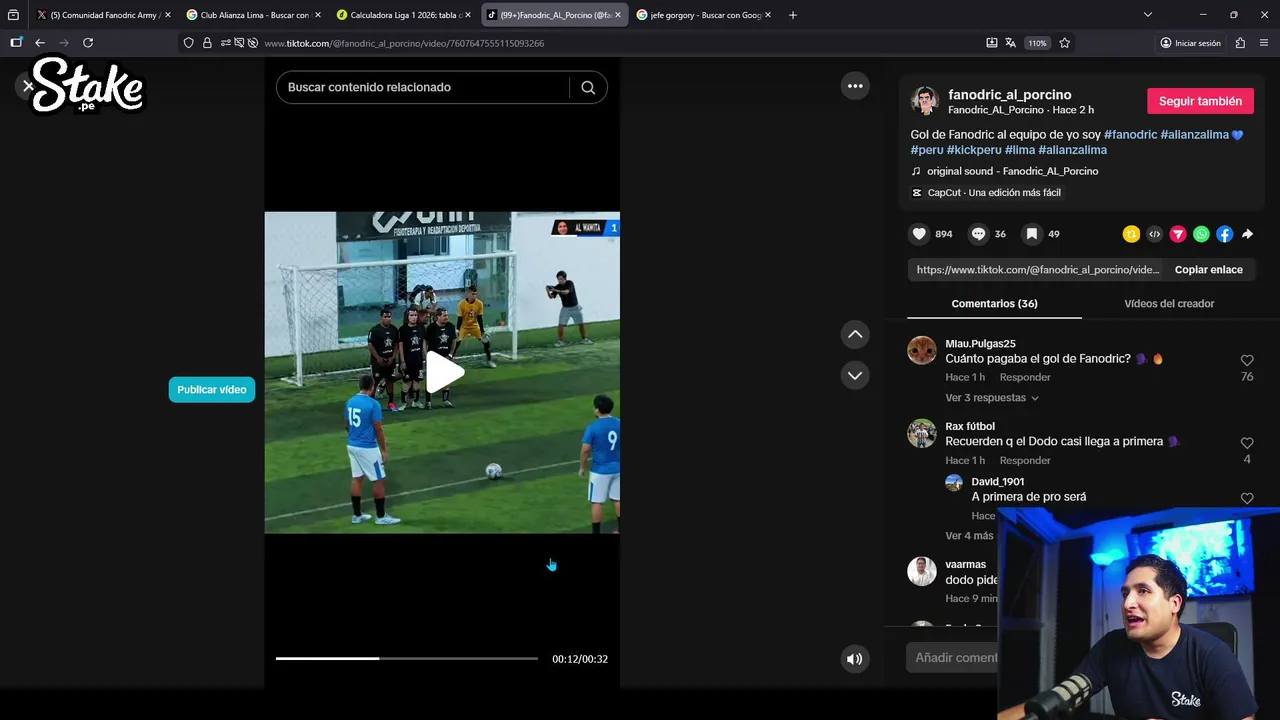Image resolution: width=1280 pixels, height=720 pixels.
Task: Click Copiar enlace button
Action: point(1208,270)
